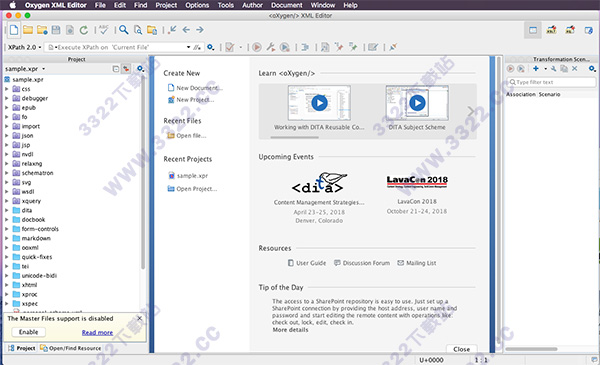600x365 pixels.
Task: Open XPath settings gear icon
Action: (x=210, y=47)
